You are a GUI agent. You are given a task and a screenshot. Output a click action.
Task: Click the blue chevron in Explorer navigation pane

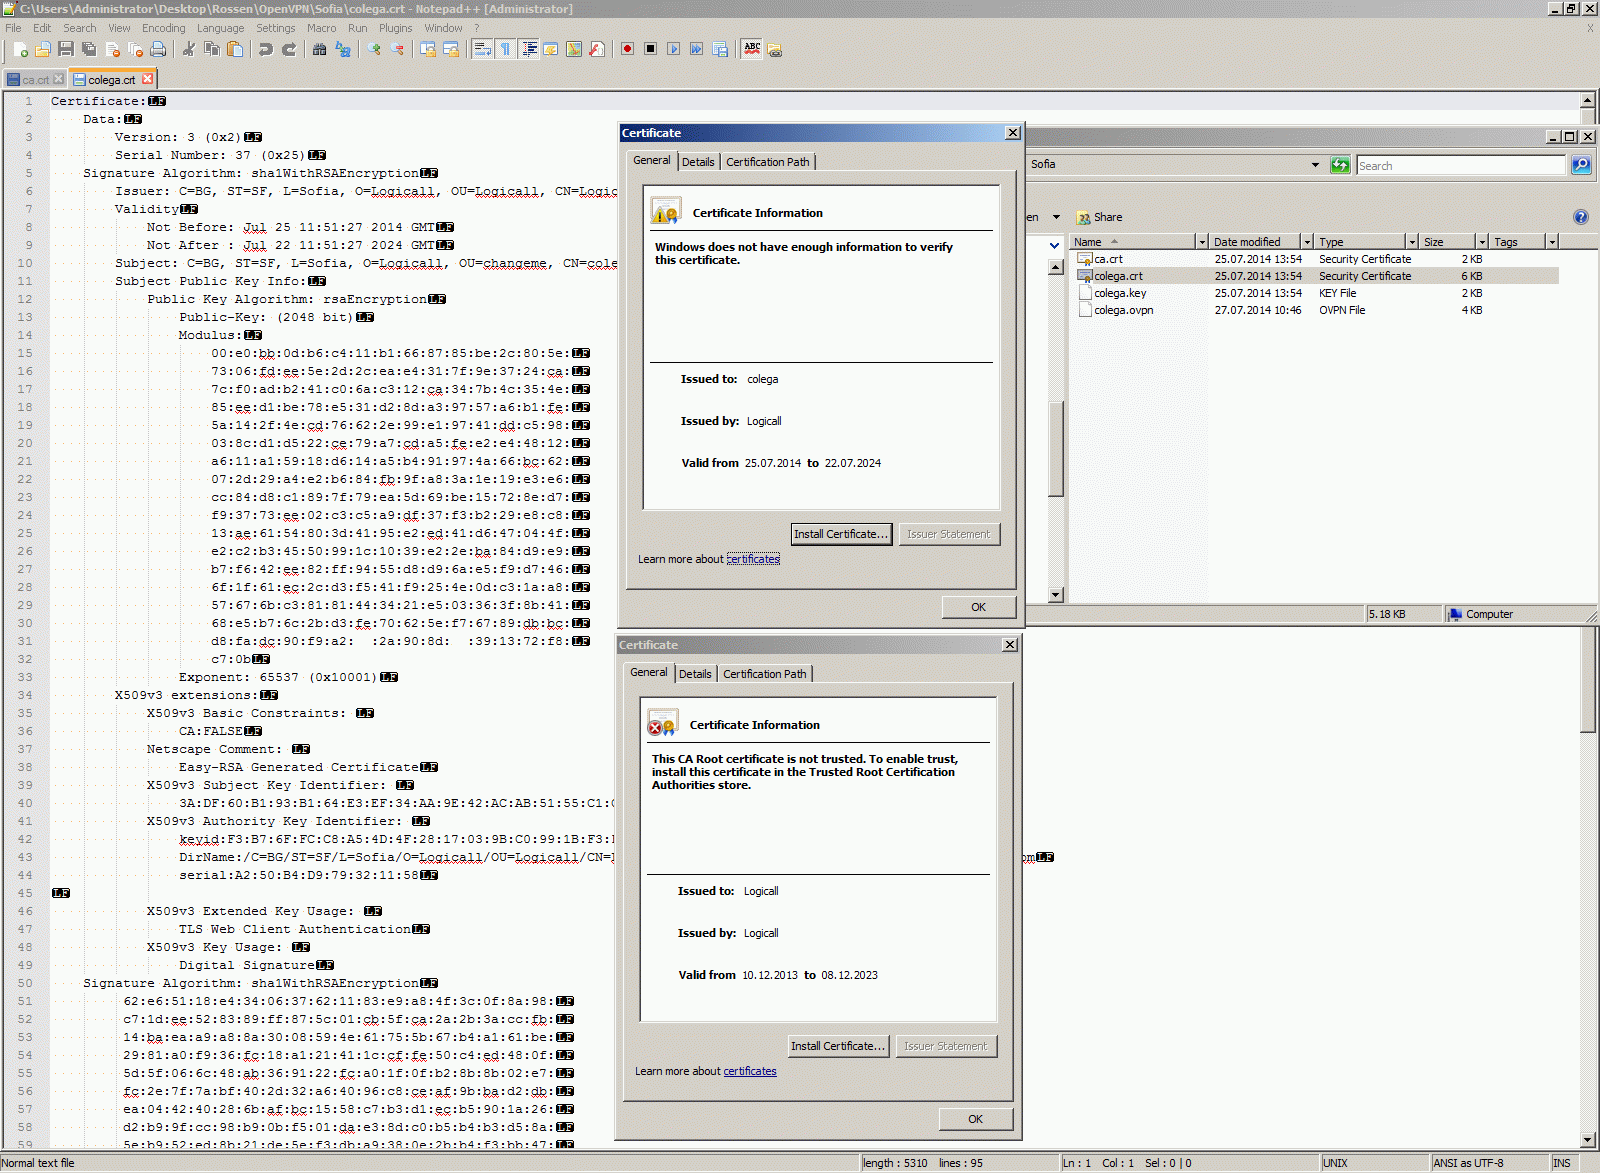pyautogui.click(x=1055, y=245)
